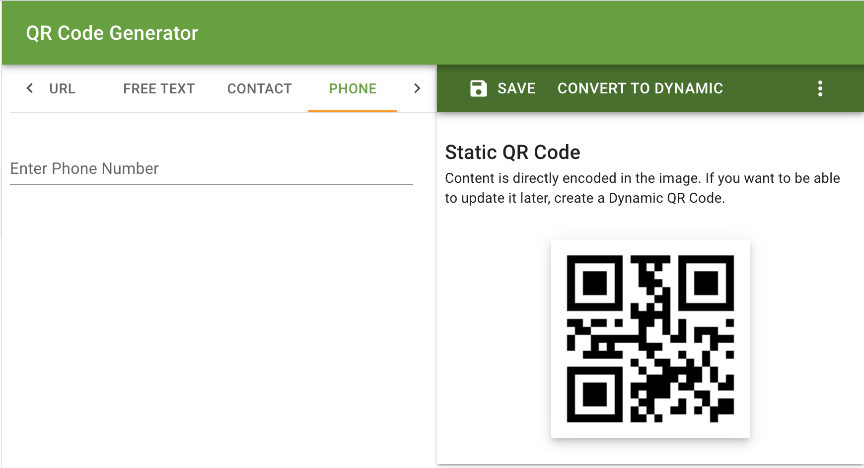Viewport: 864px width, 468px height.
Task: Click the QR code's bottom-left finder square
Action: tap(595, 393)
